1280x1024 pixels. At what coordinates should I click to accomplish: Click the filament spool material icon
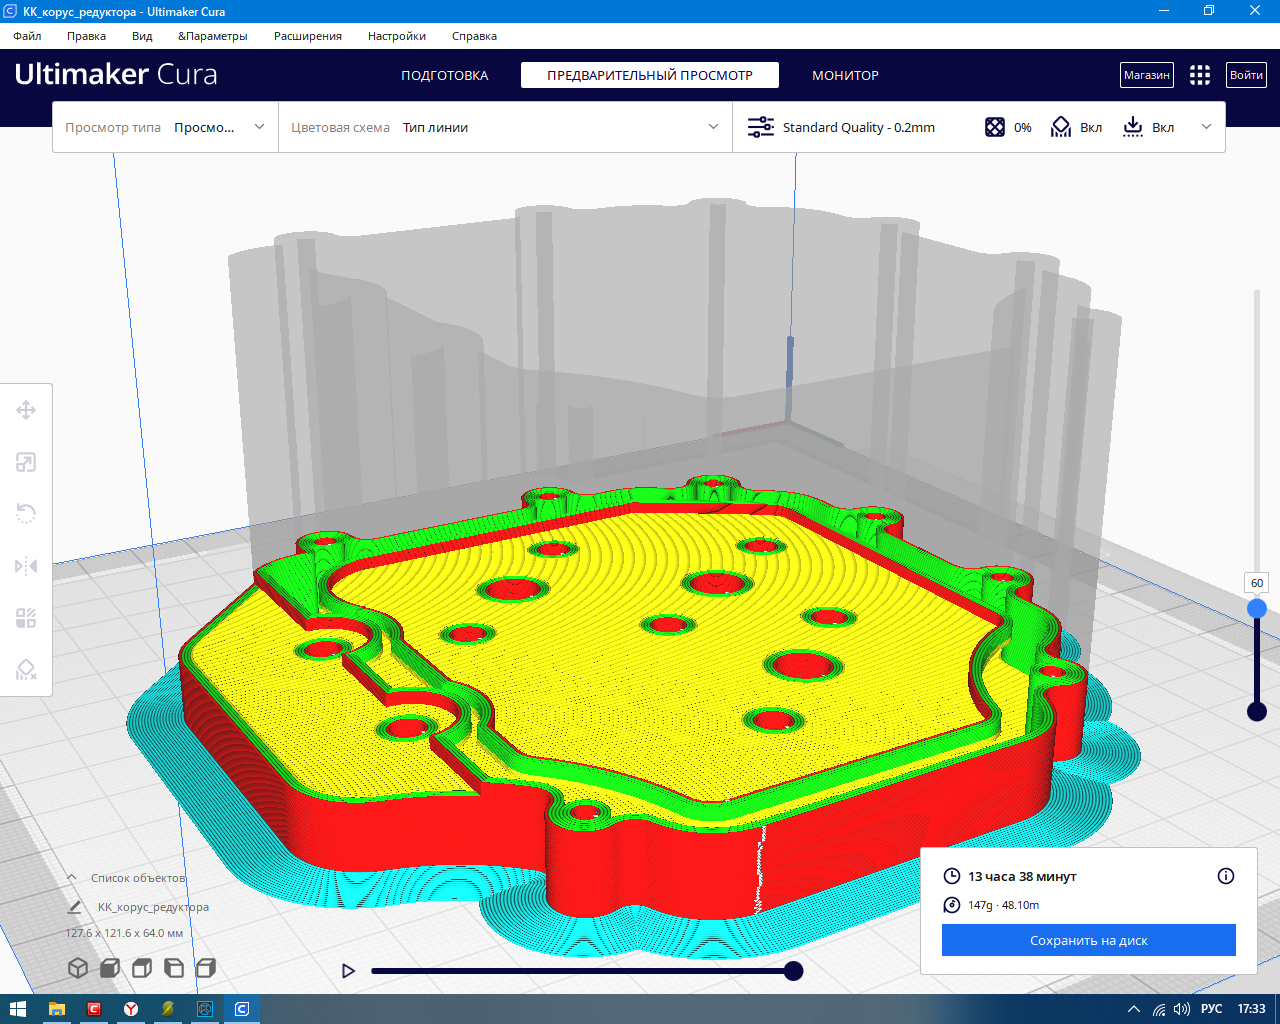[952, 905]
